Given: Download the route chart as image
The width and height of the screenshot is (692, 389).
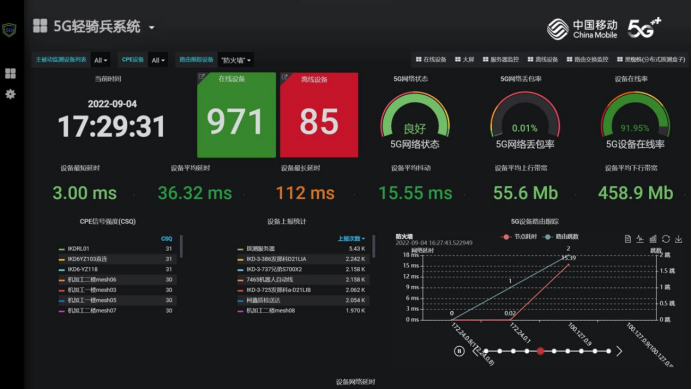Looking at the screenshot, I should tap(679, 239).
